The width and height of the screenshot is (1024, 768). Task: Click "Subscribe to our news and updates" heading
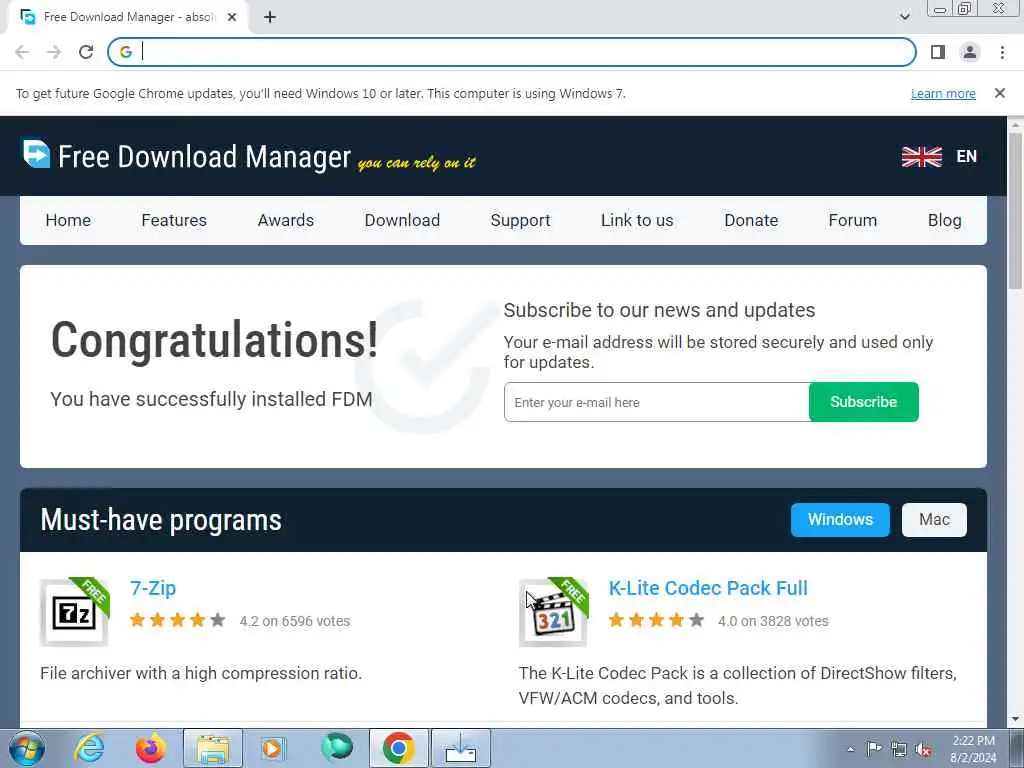coord(659,310)
